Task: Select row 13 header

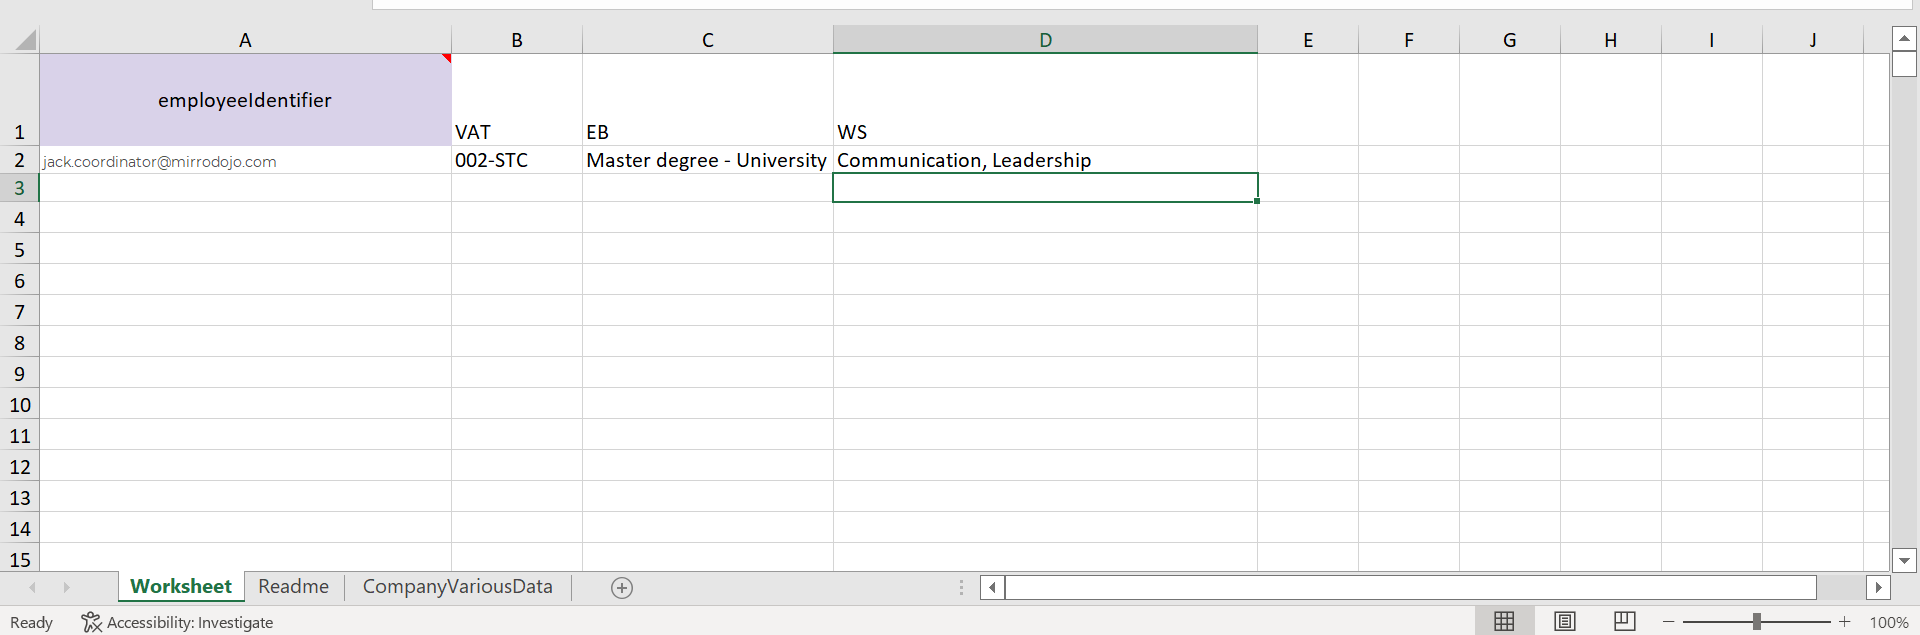Action: pyautogui.click(x=19, y=497)
